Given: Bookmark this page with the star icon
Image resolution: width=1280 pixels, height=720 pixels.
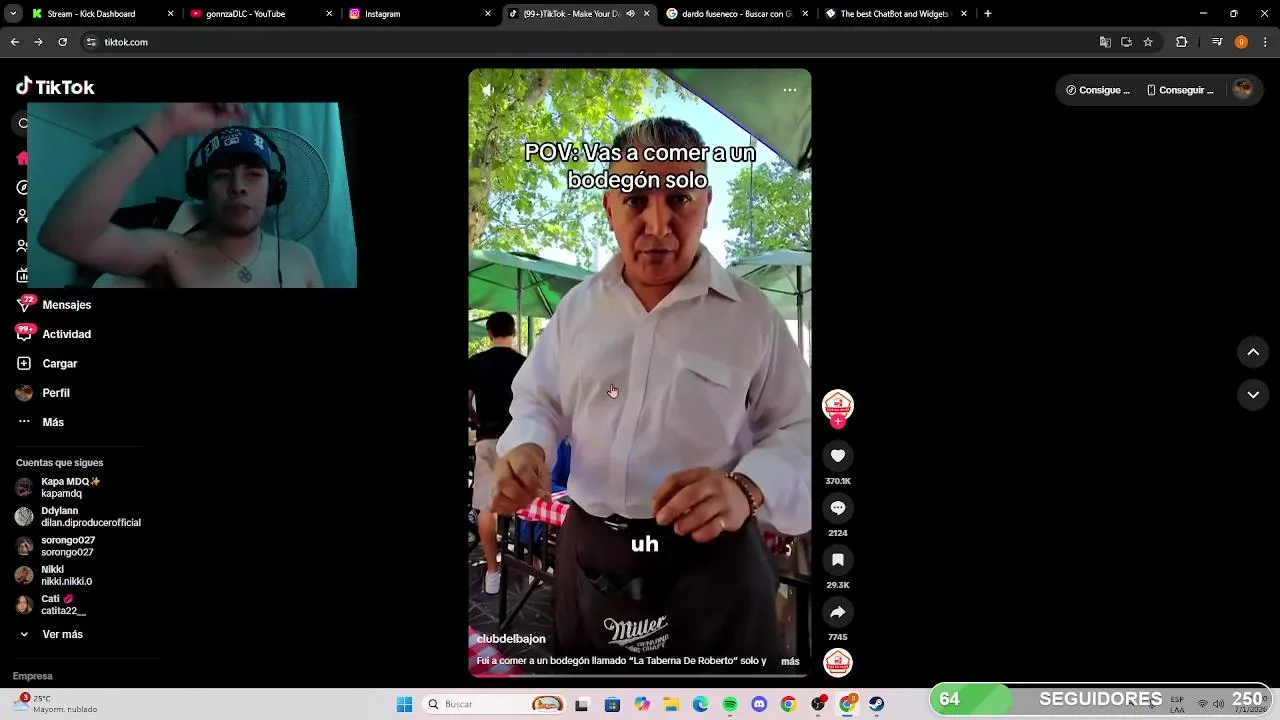Looking at the screenshot, I should pos(1148,42).
